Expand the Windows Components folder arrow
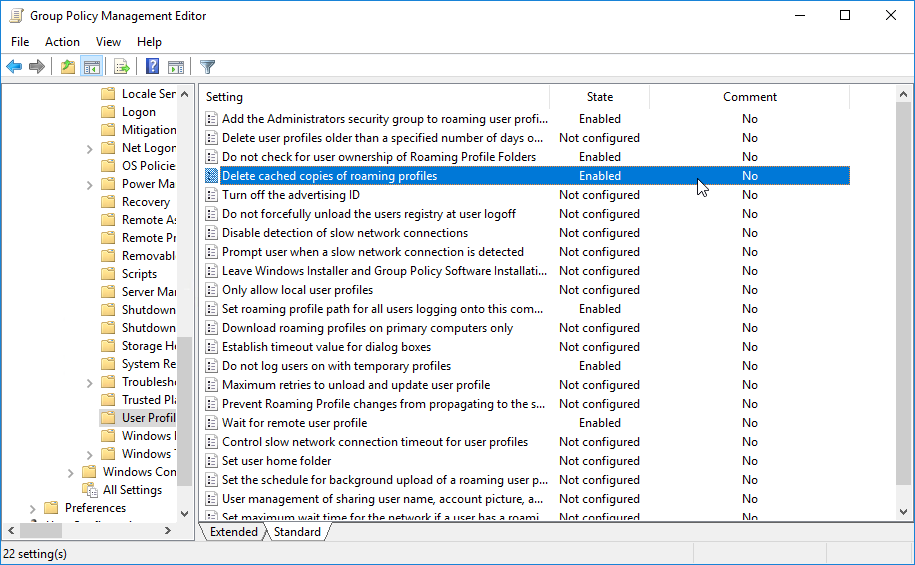 point(70,472)
